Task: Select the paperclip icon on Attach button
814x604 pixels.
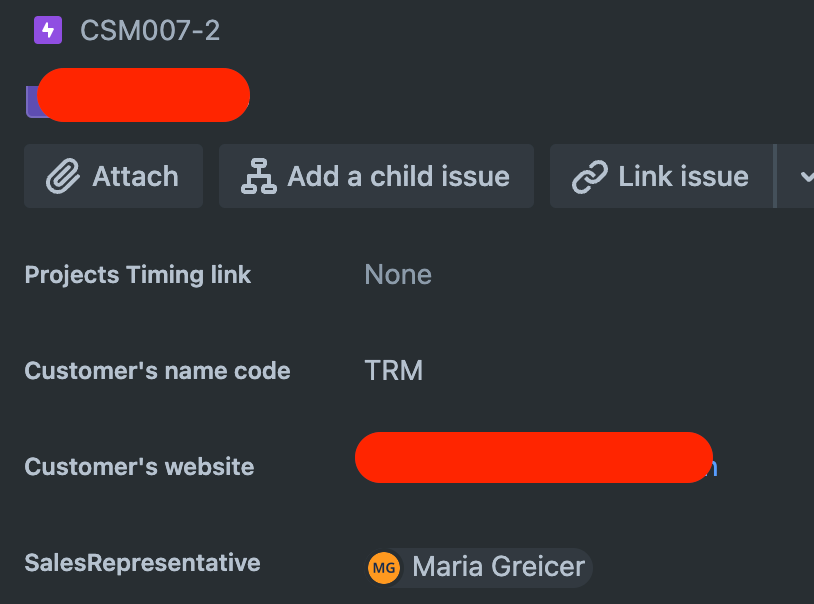Action: click(63, 176)
